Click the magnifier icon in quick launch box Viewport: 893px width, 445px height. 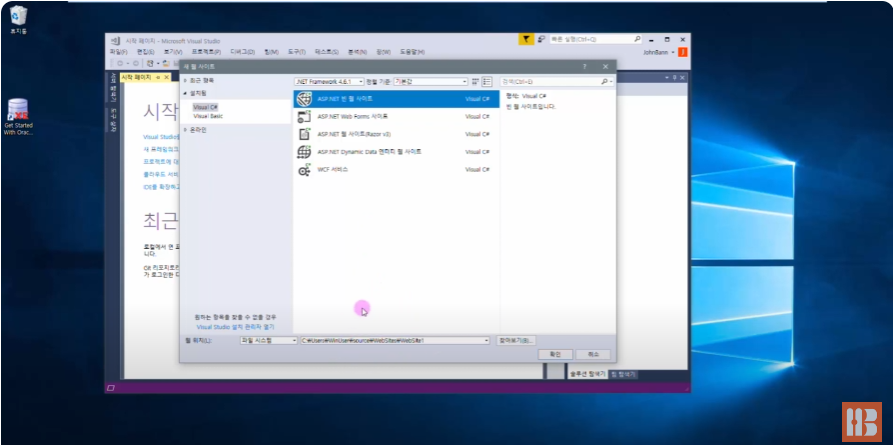click(x=637, y=39)
